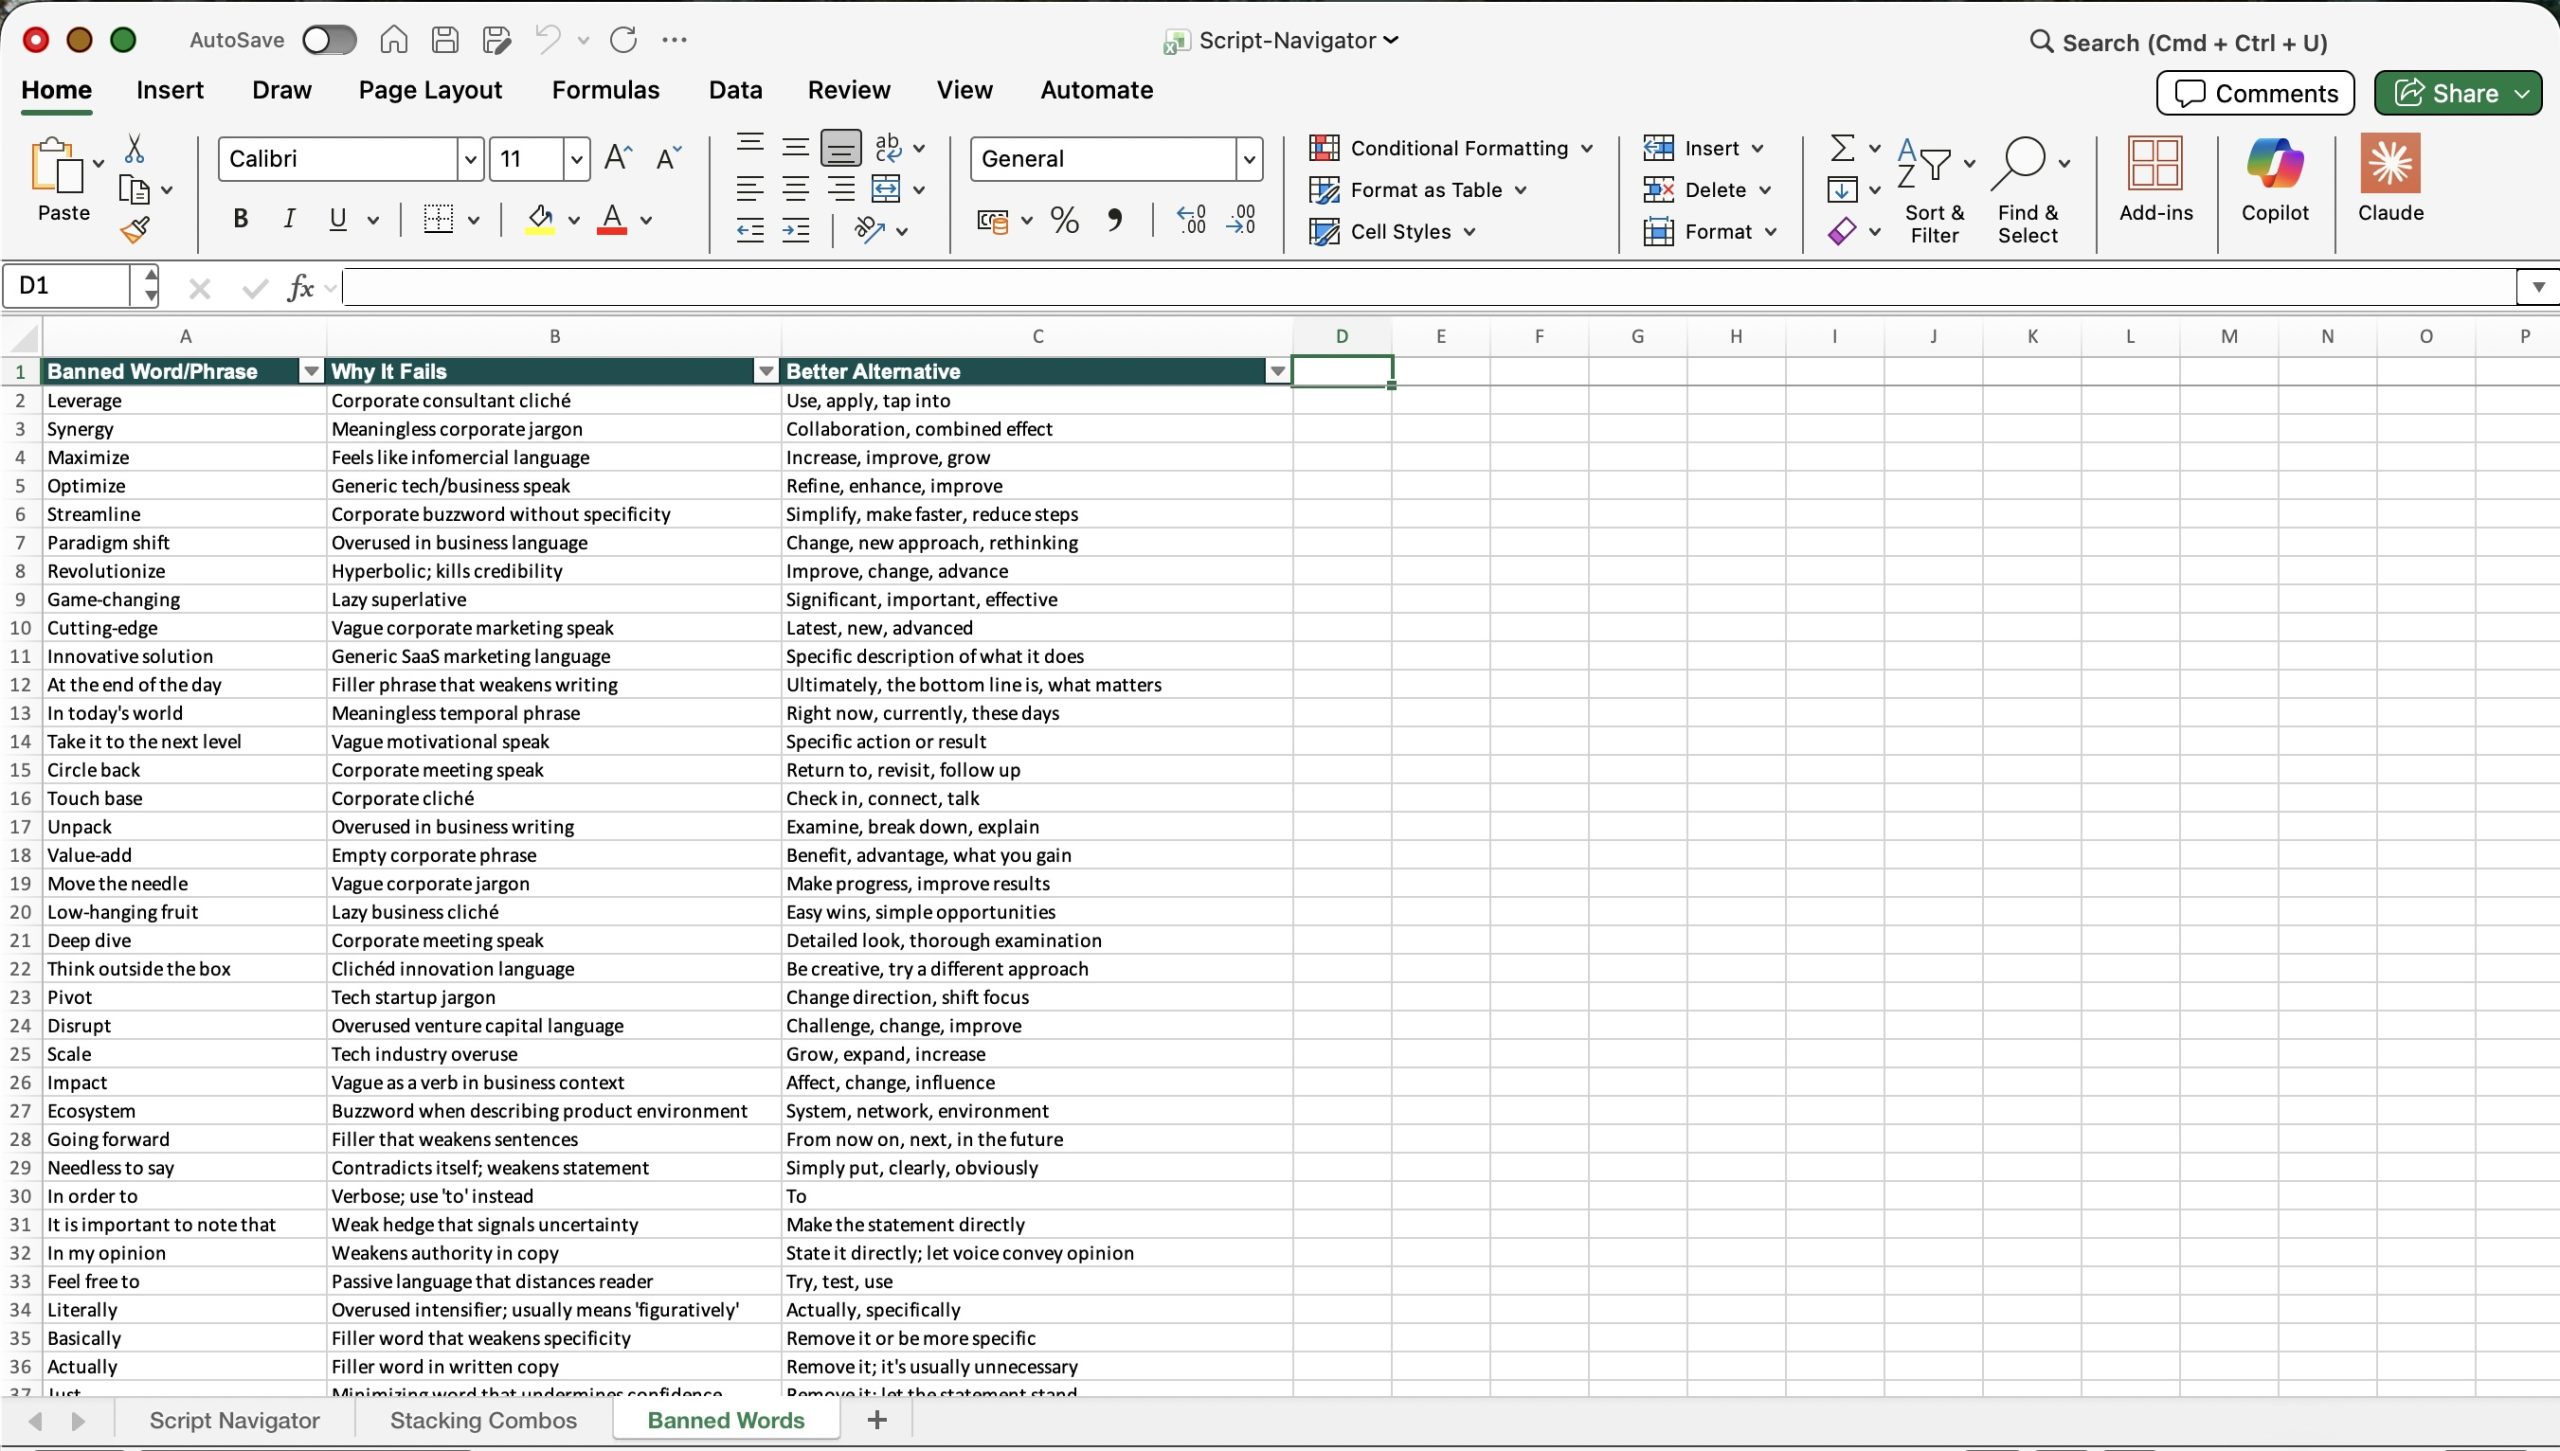Expand the font size dropdown
The image size is (2560, 1451).
576,159
